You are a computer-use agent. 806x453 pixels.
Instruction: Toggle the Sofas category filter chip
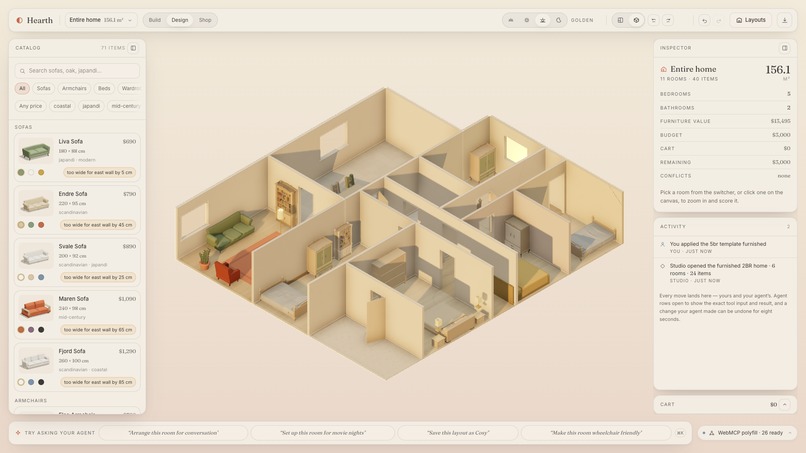(44, 88)
